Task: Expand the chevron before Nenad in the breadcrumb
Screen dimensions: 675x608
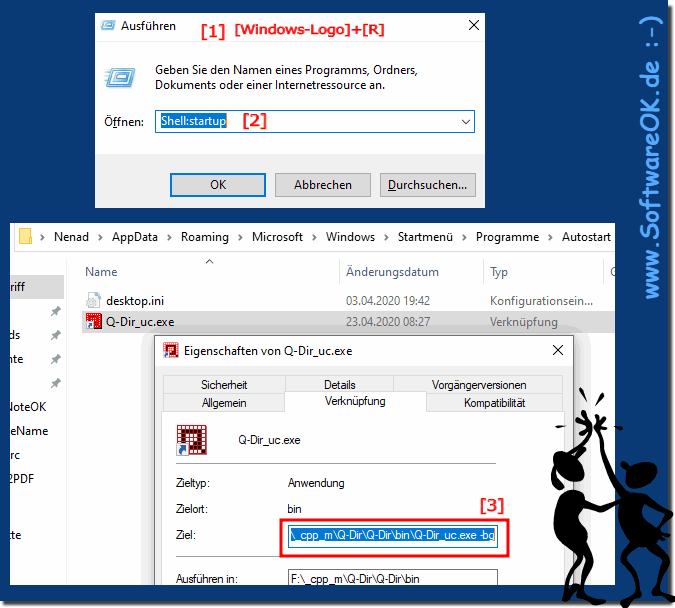Action: click(42, 237)
